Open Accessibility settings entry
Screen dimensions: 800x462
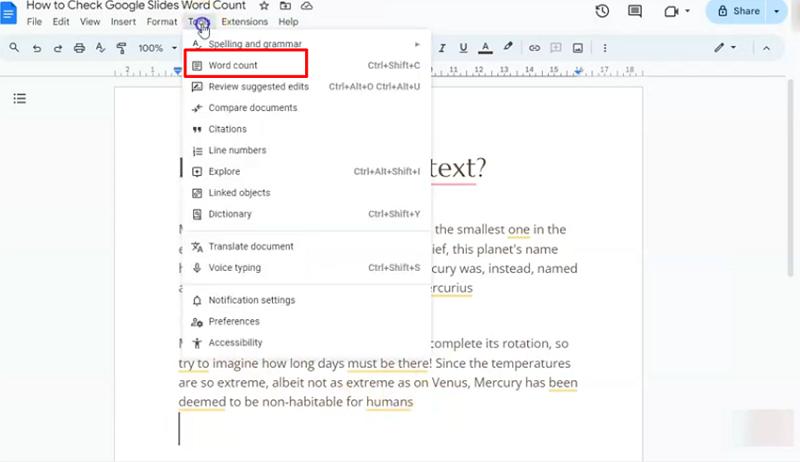(x=307, y=343)
